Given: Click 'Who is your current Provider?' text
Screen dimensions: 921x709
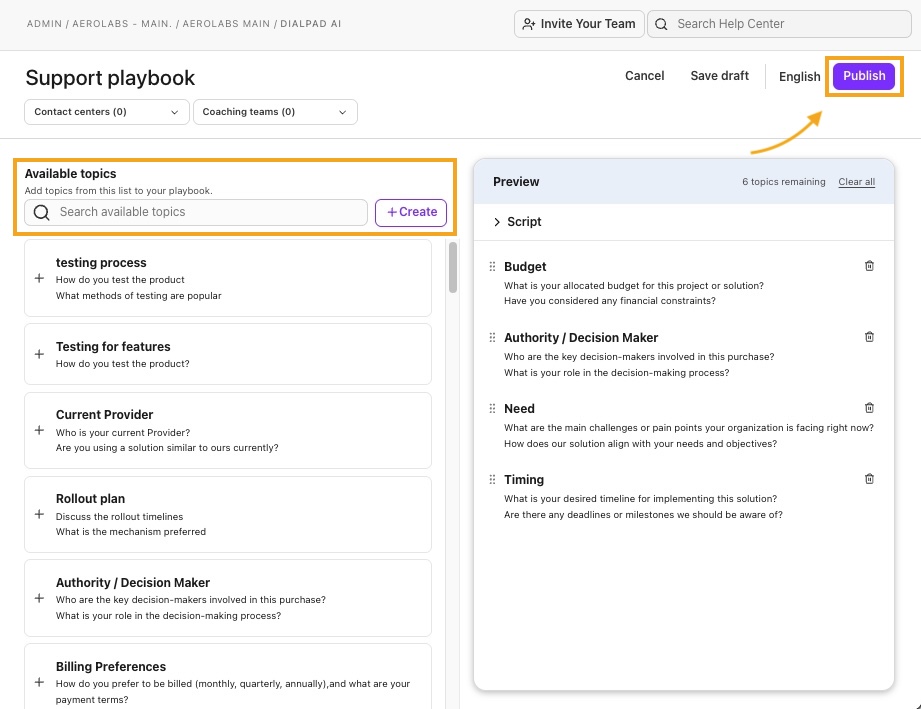Looking at the screenshot, I should click(123, 432).
